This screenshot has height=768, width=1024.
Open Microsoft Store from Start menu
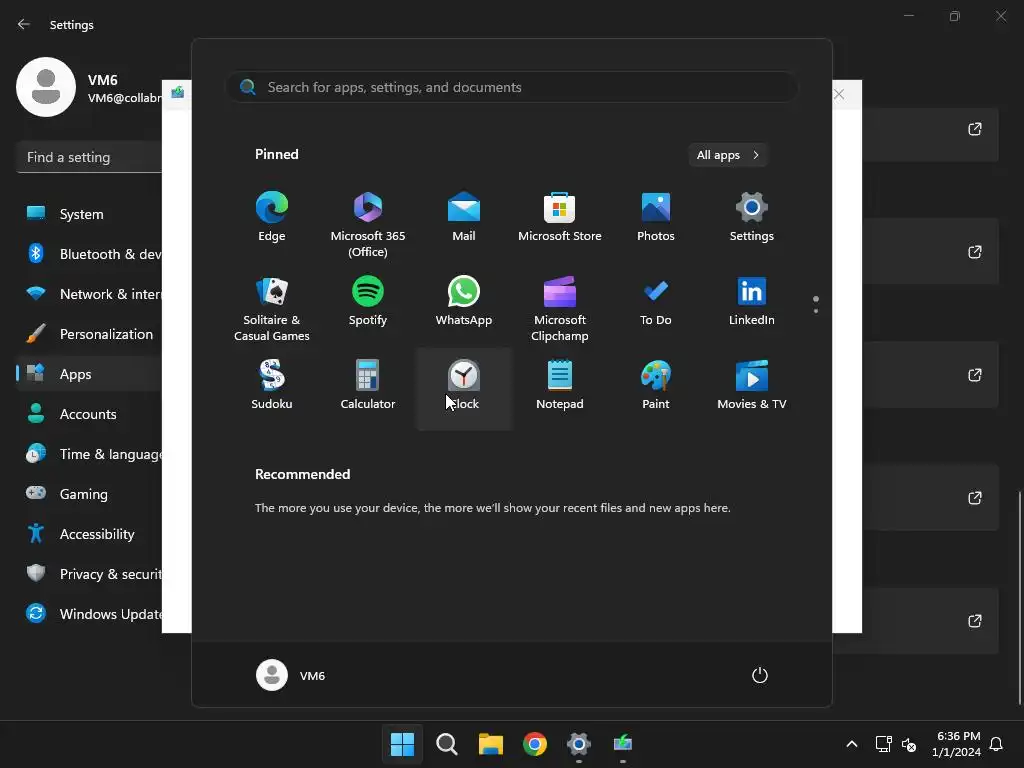click(560, 217)
